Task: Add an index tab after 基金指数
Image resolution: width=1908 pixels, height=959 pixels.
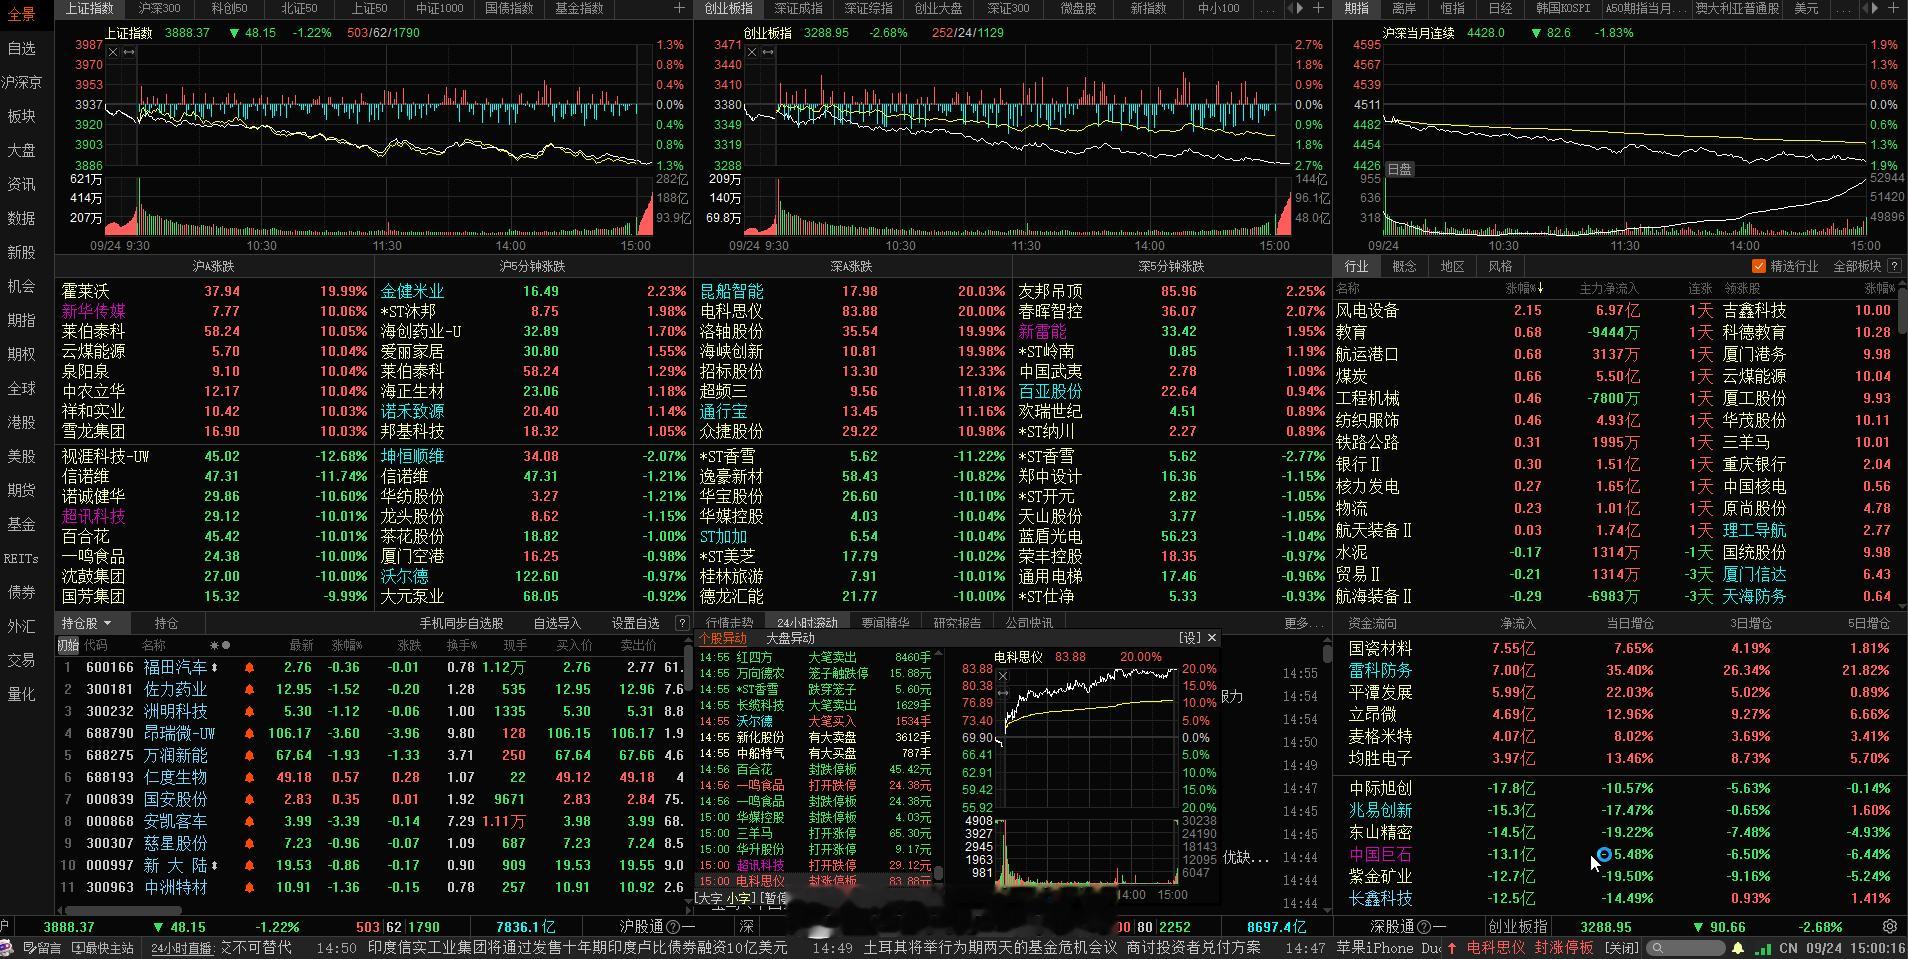Action: [x=680, y=8]
